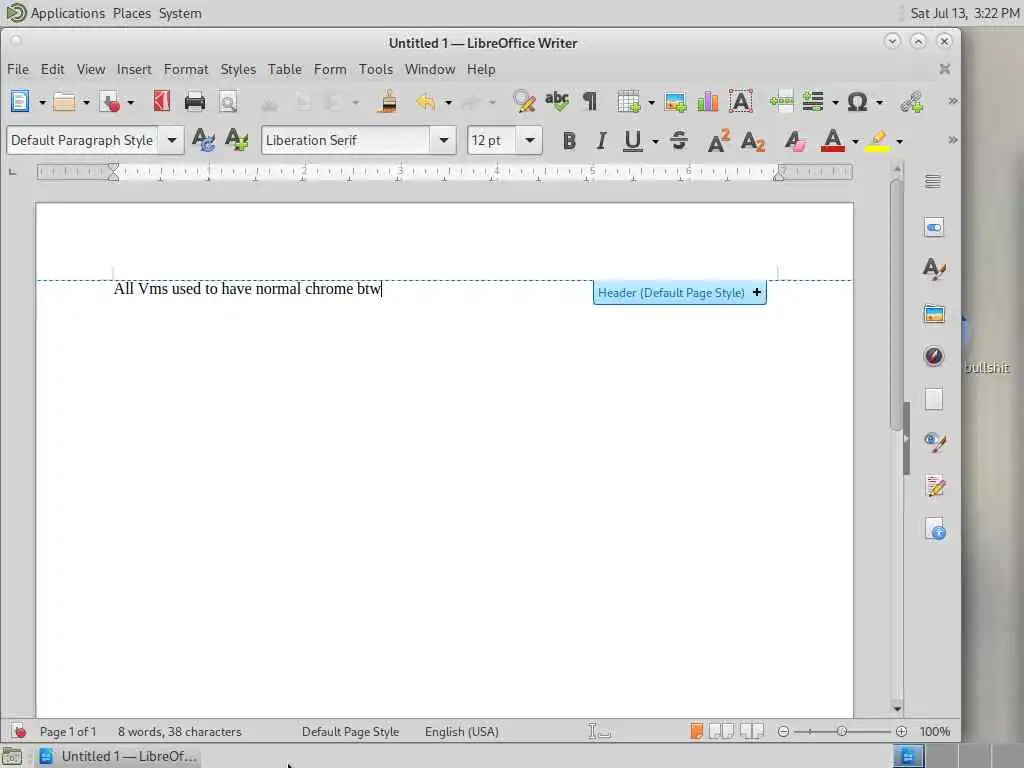Image resolution: width=1024 pixels, height=768 pixels.
Task: Export document directly as PDF
Action: (162, 102)
